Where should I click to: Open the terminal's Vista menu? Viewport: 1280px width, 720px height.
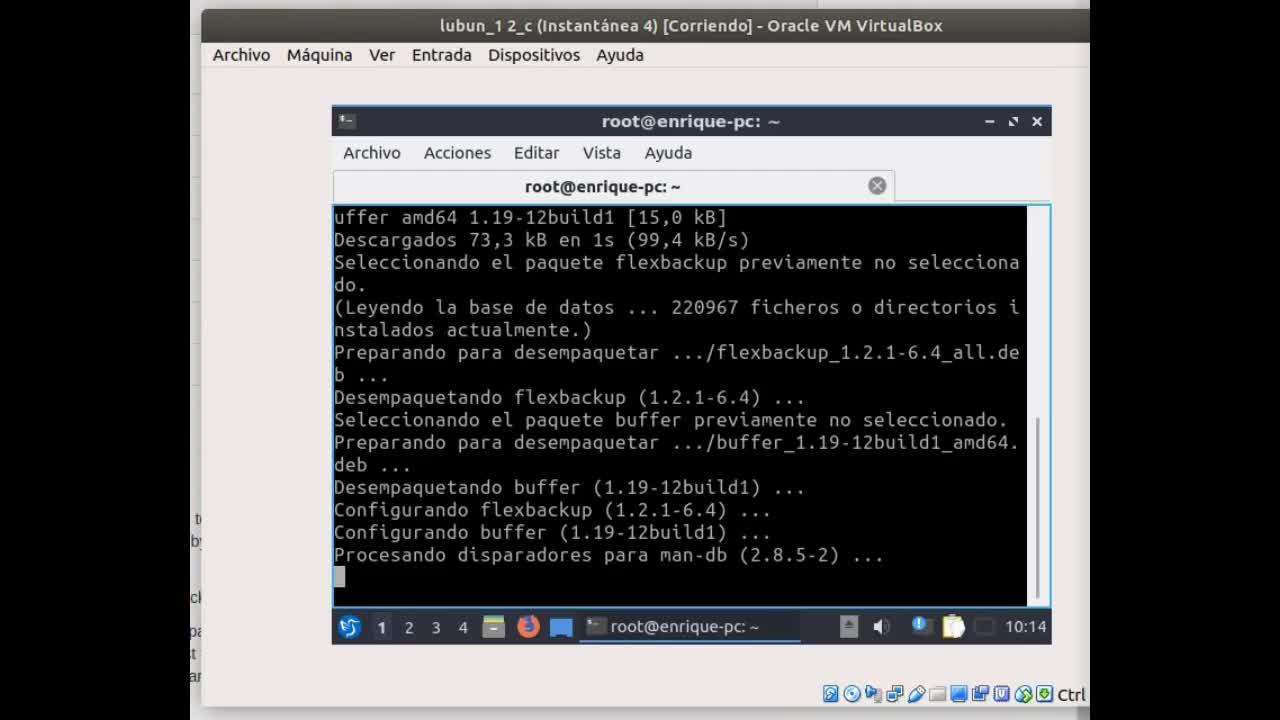point(602,153)
